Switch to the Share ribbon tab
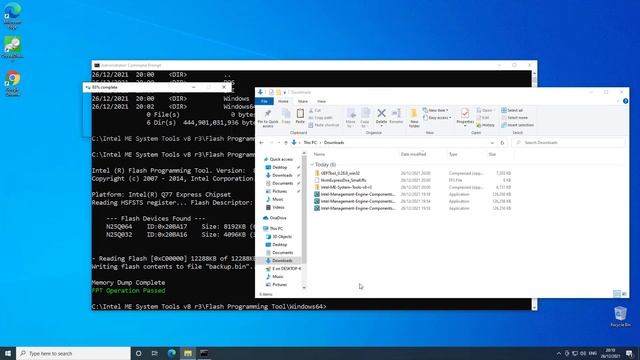 pos(302,101)
